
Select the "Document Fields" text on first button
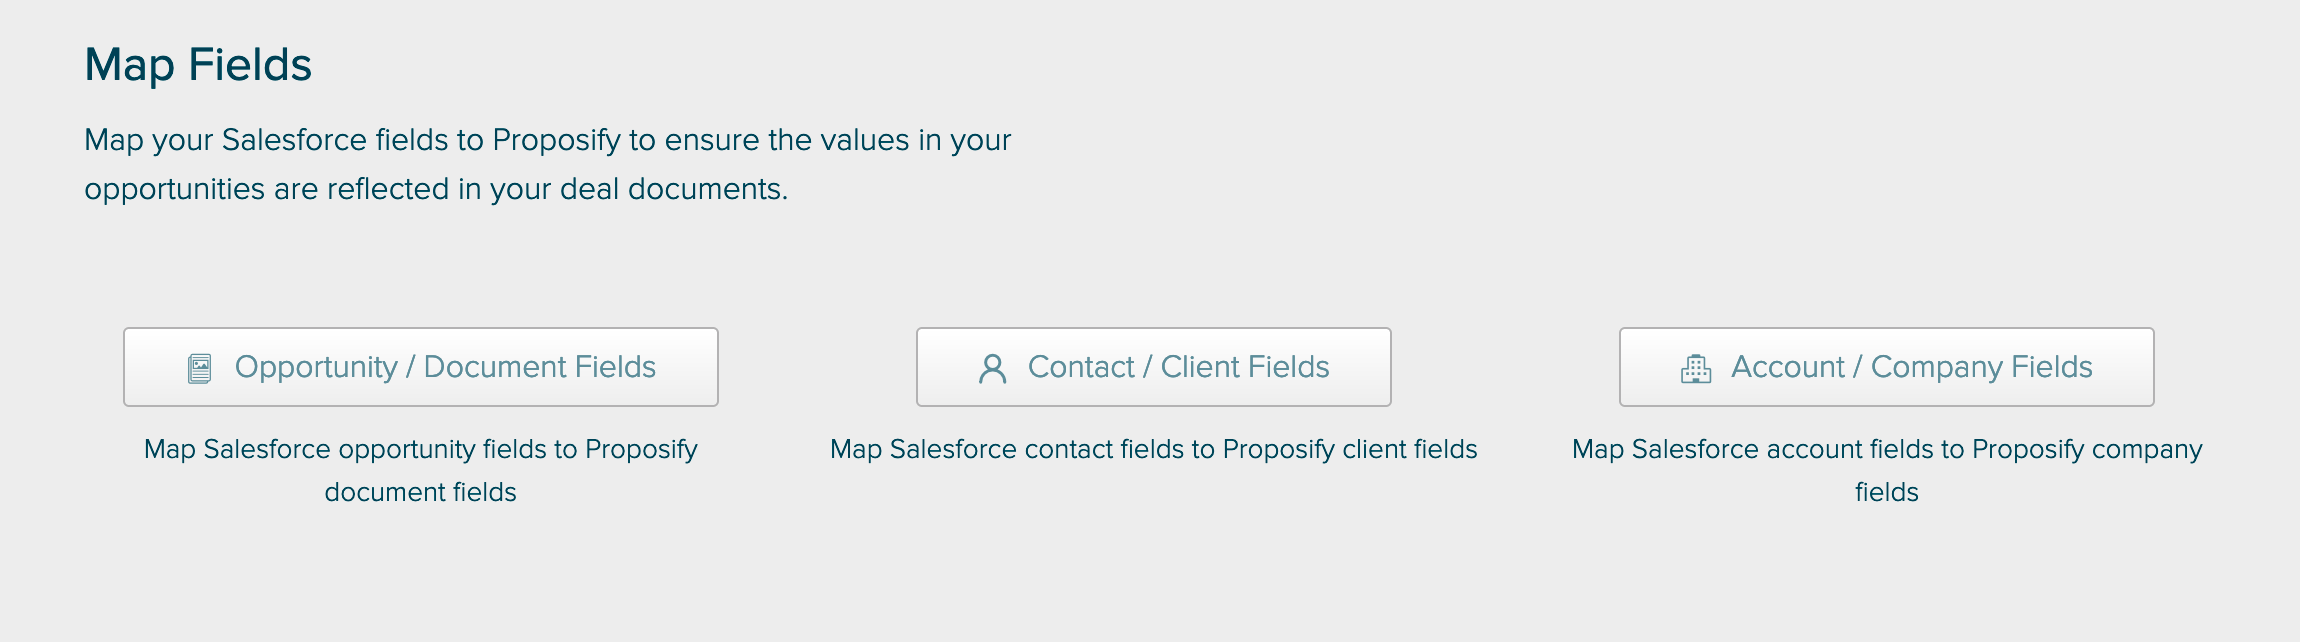[540, 367]
